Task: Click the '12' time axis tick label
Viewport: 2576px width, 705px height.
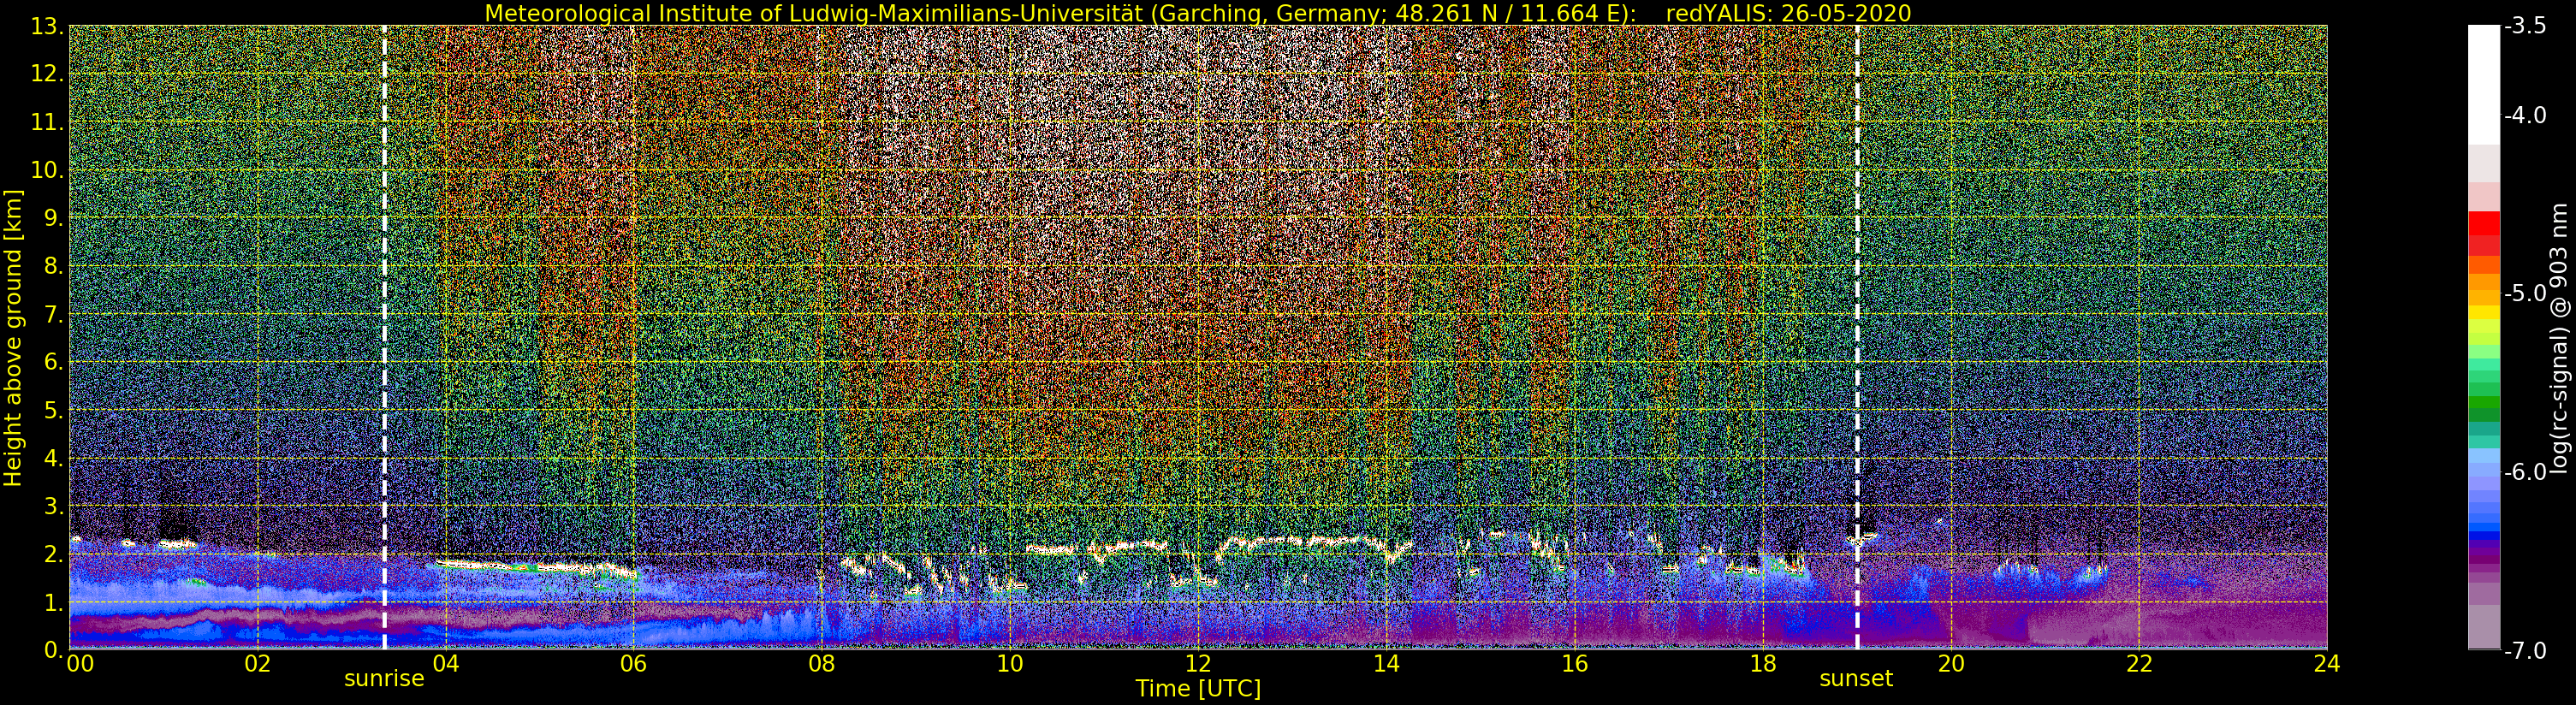Action: tap(1198, 664)
